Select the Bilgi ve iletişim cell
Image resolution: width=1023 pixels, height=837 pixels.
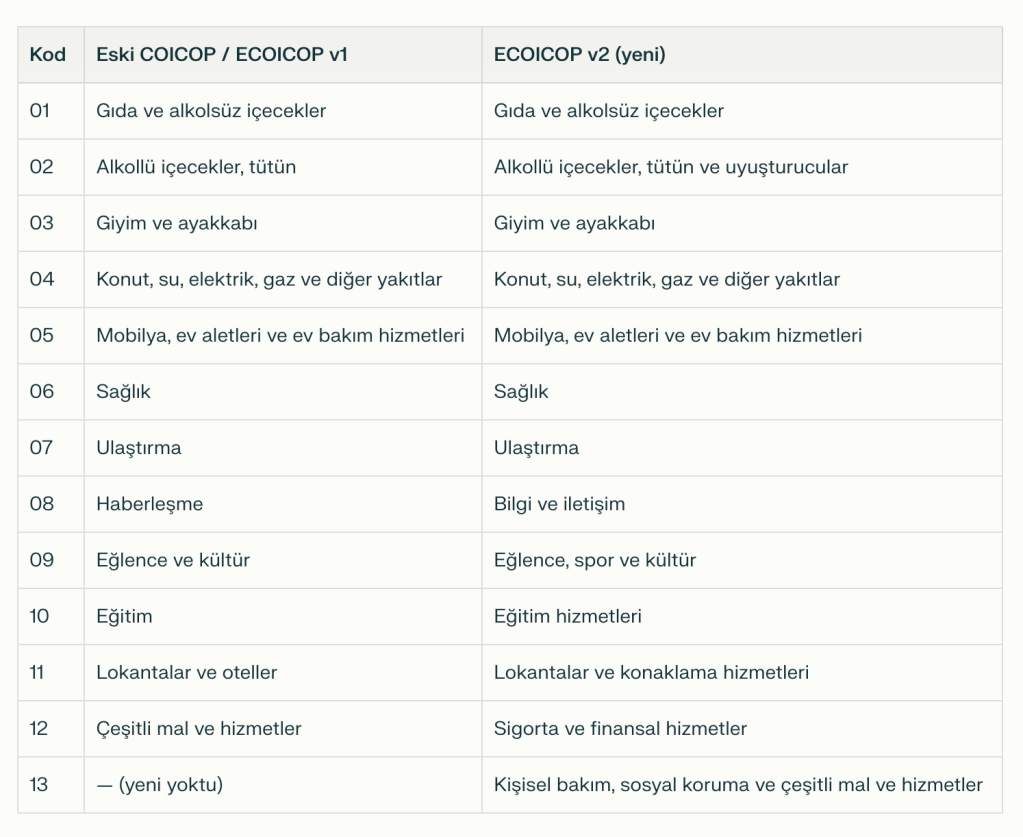559,504
